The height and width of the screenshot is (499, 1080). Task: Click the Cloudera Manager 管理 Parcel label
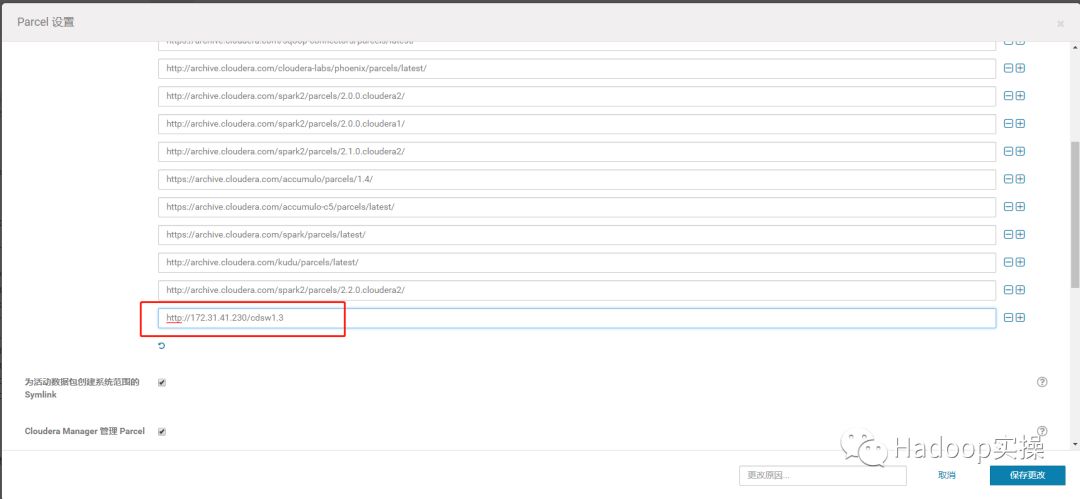pyautogui.click(x=85, y=431)
